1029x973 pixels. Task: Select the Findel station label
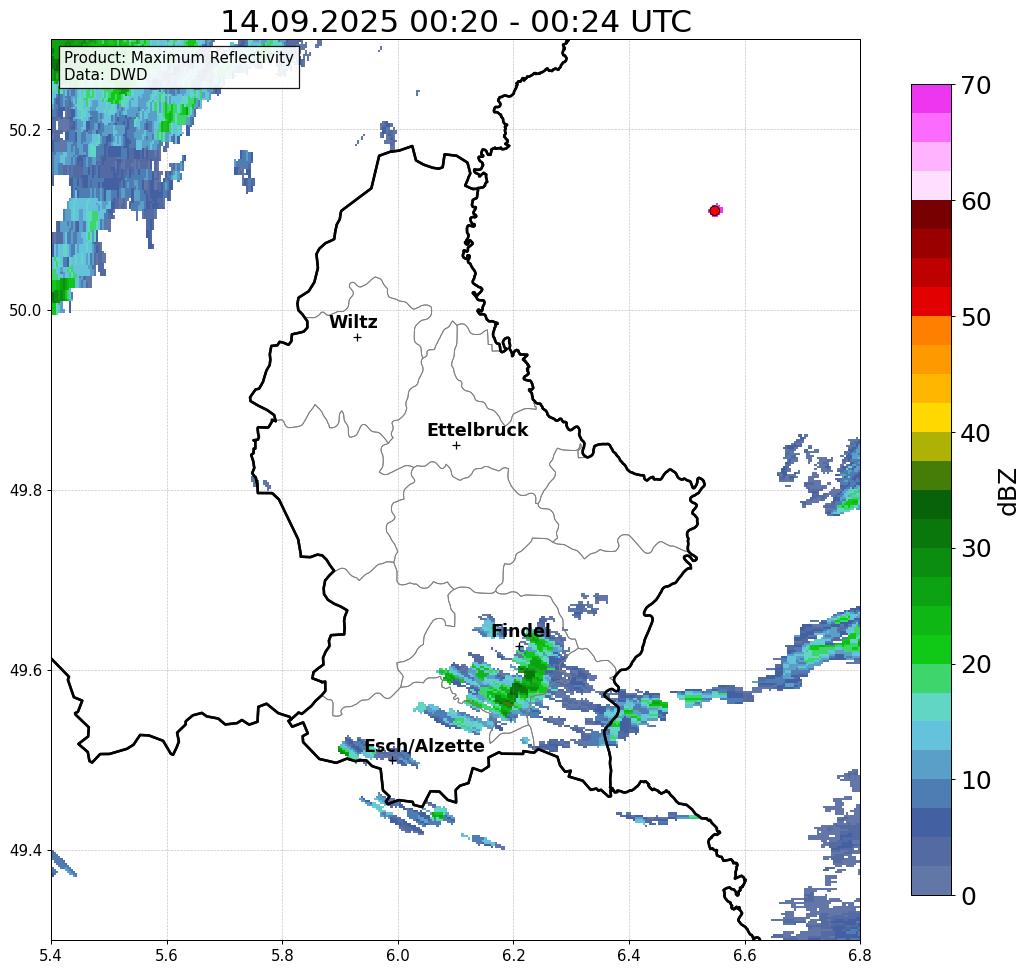click(520, 631)
